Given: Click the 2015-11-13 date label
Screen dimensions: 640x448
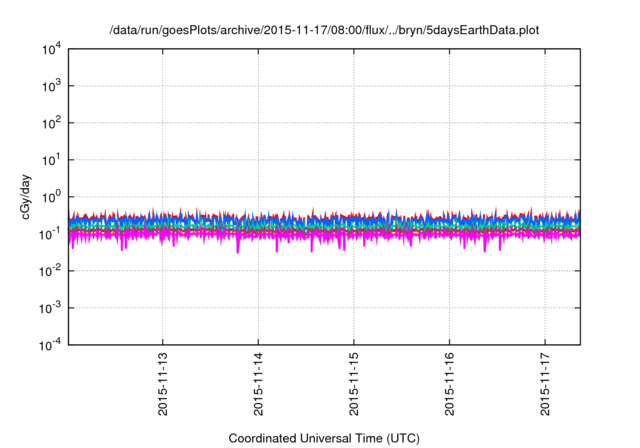Looking at the screenshot, I should (162, 384).
